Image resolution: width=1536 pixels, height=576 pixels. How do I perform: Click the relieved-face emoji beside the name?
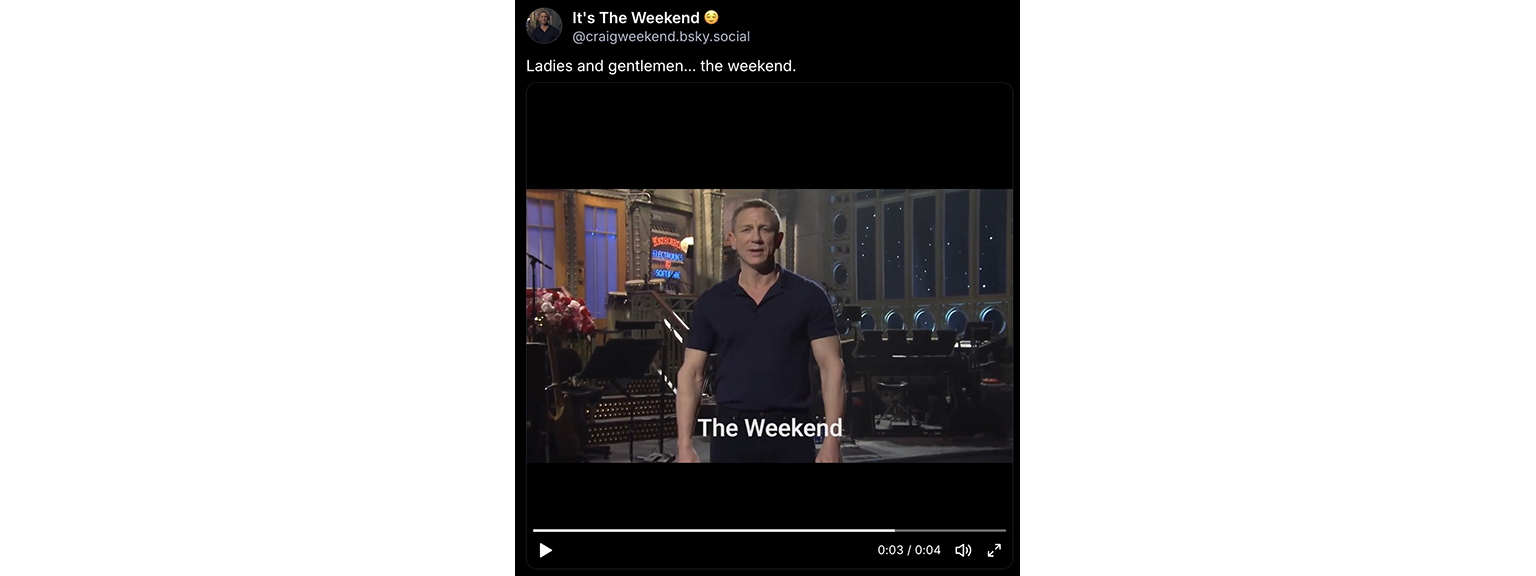click(711, 17)
